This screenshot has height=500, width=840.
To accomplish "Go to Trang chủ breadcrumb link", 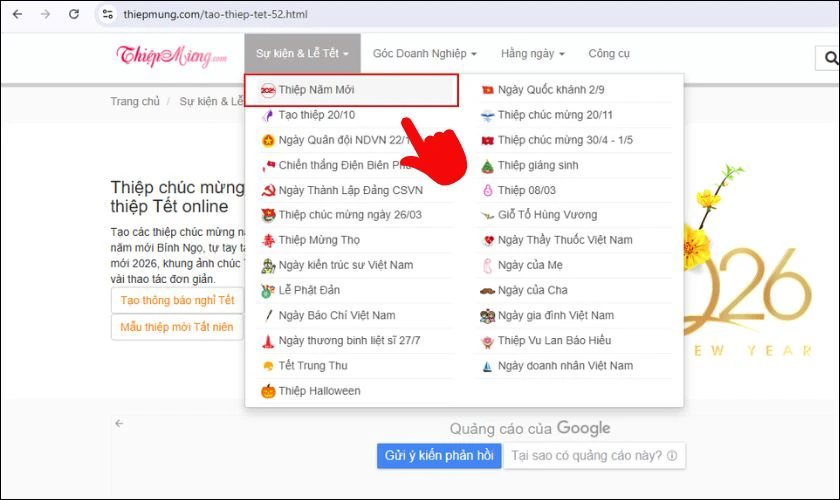I will click(x=135, y=102).
